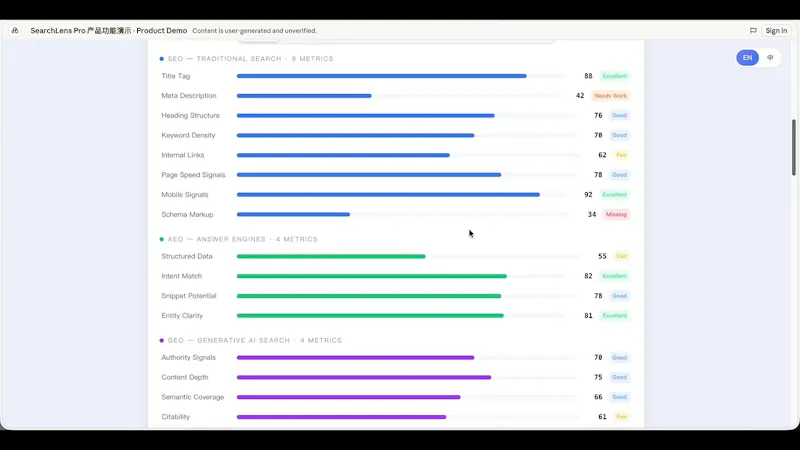The width and height of the screenshot is (800, 450).
Task: Click the Intent Match green progress bar
Action: click(x=402, y=276)
